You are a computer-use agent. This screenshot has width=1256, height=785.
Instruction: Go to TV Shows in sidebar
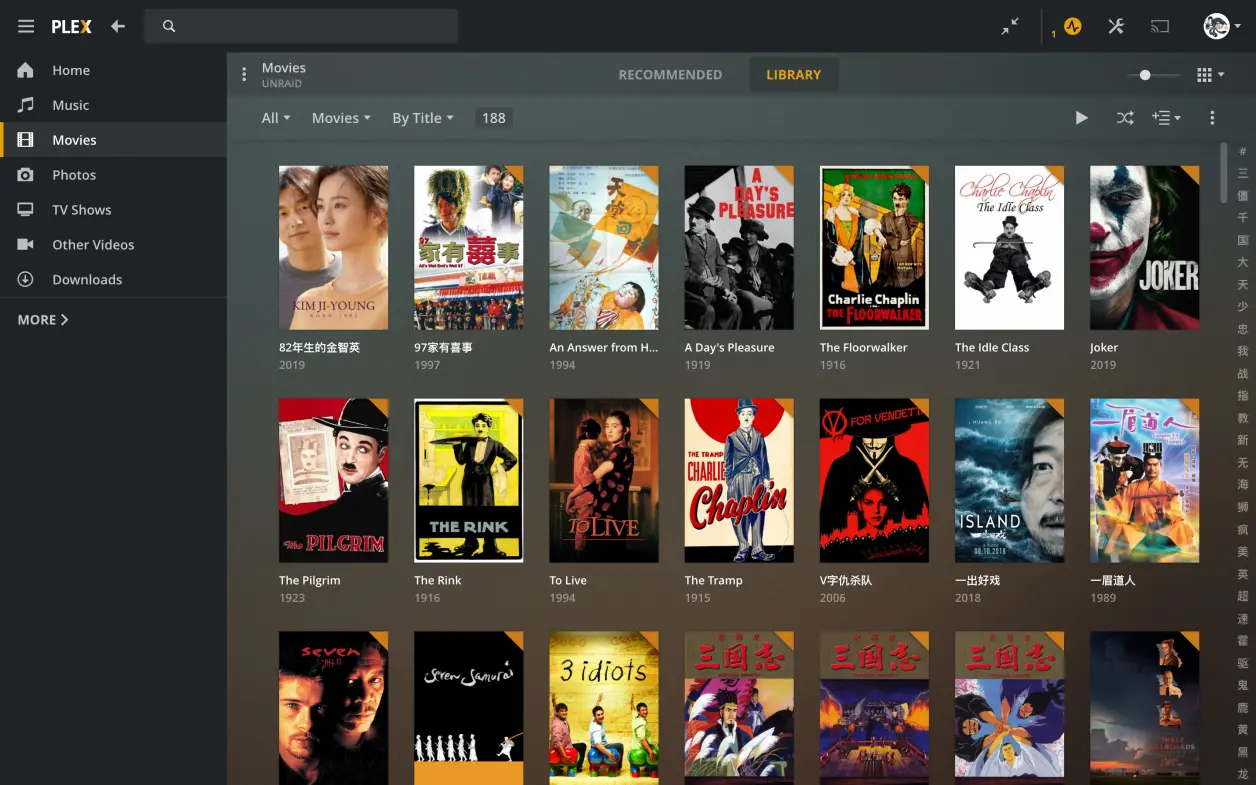tap(82, 210)
